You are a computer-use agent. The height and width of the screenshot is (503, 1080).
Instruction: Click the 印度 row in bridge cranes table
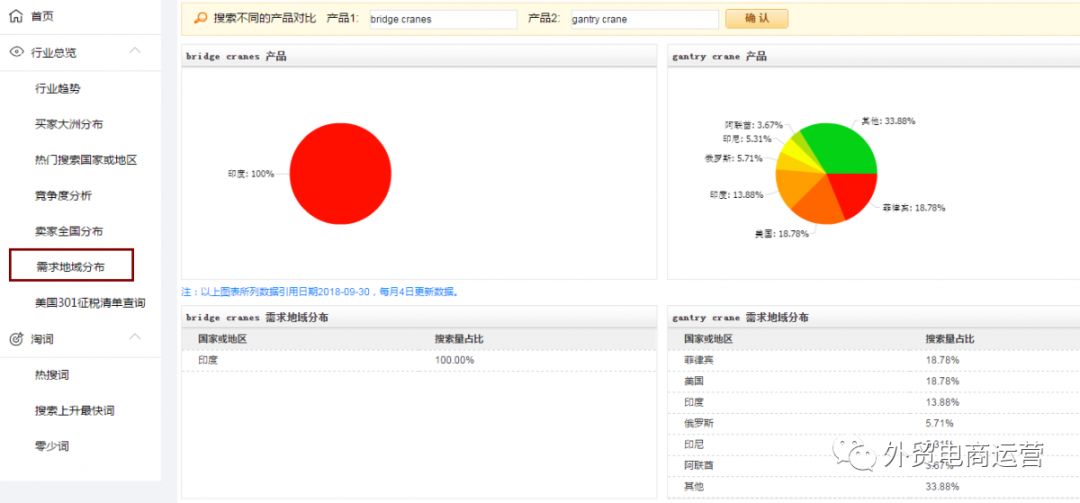tap(419, 360)
